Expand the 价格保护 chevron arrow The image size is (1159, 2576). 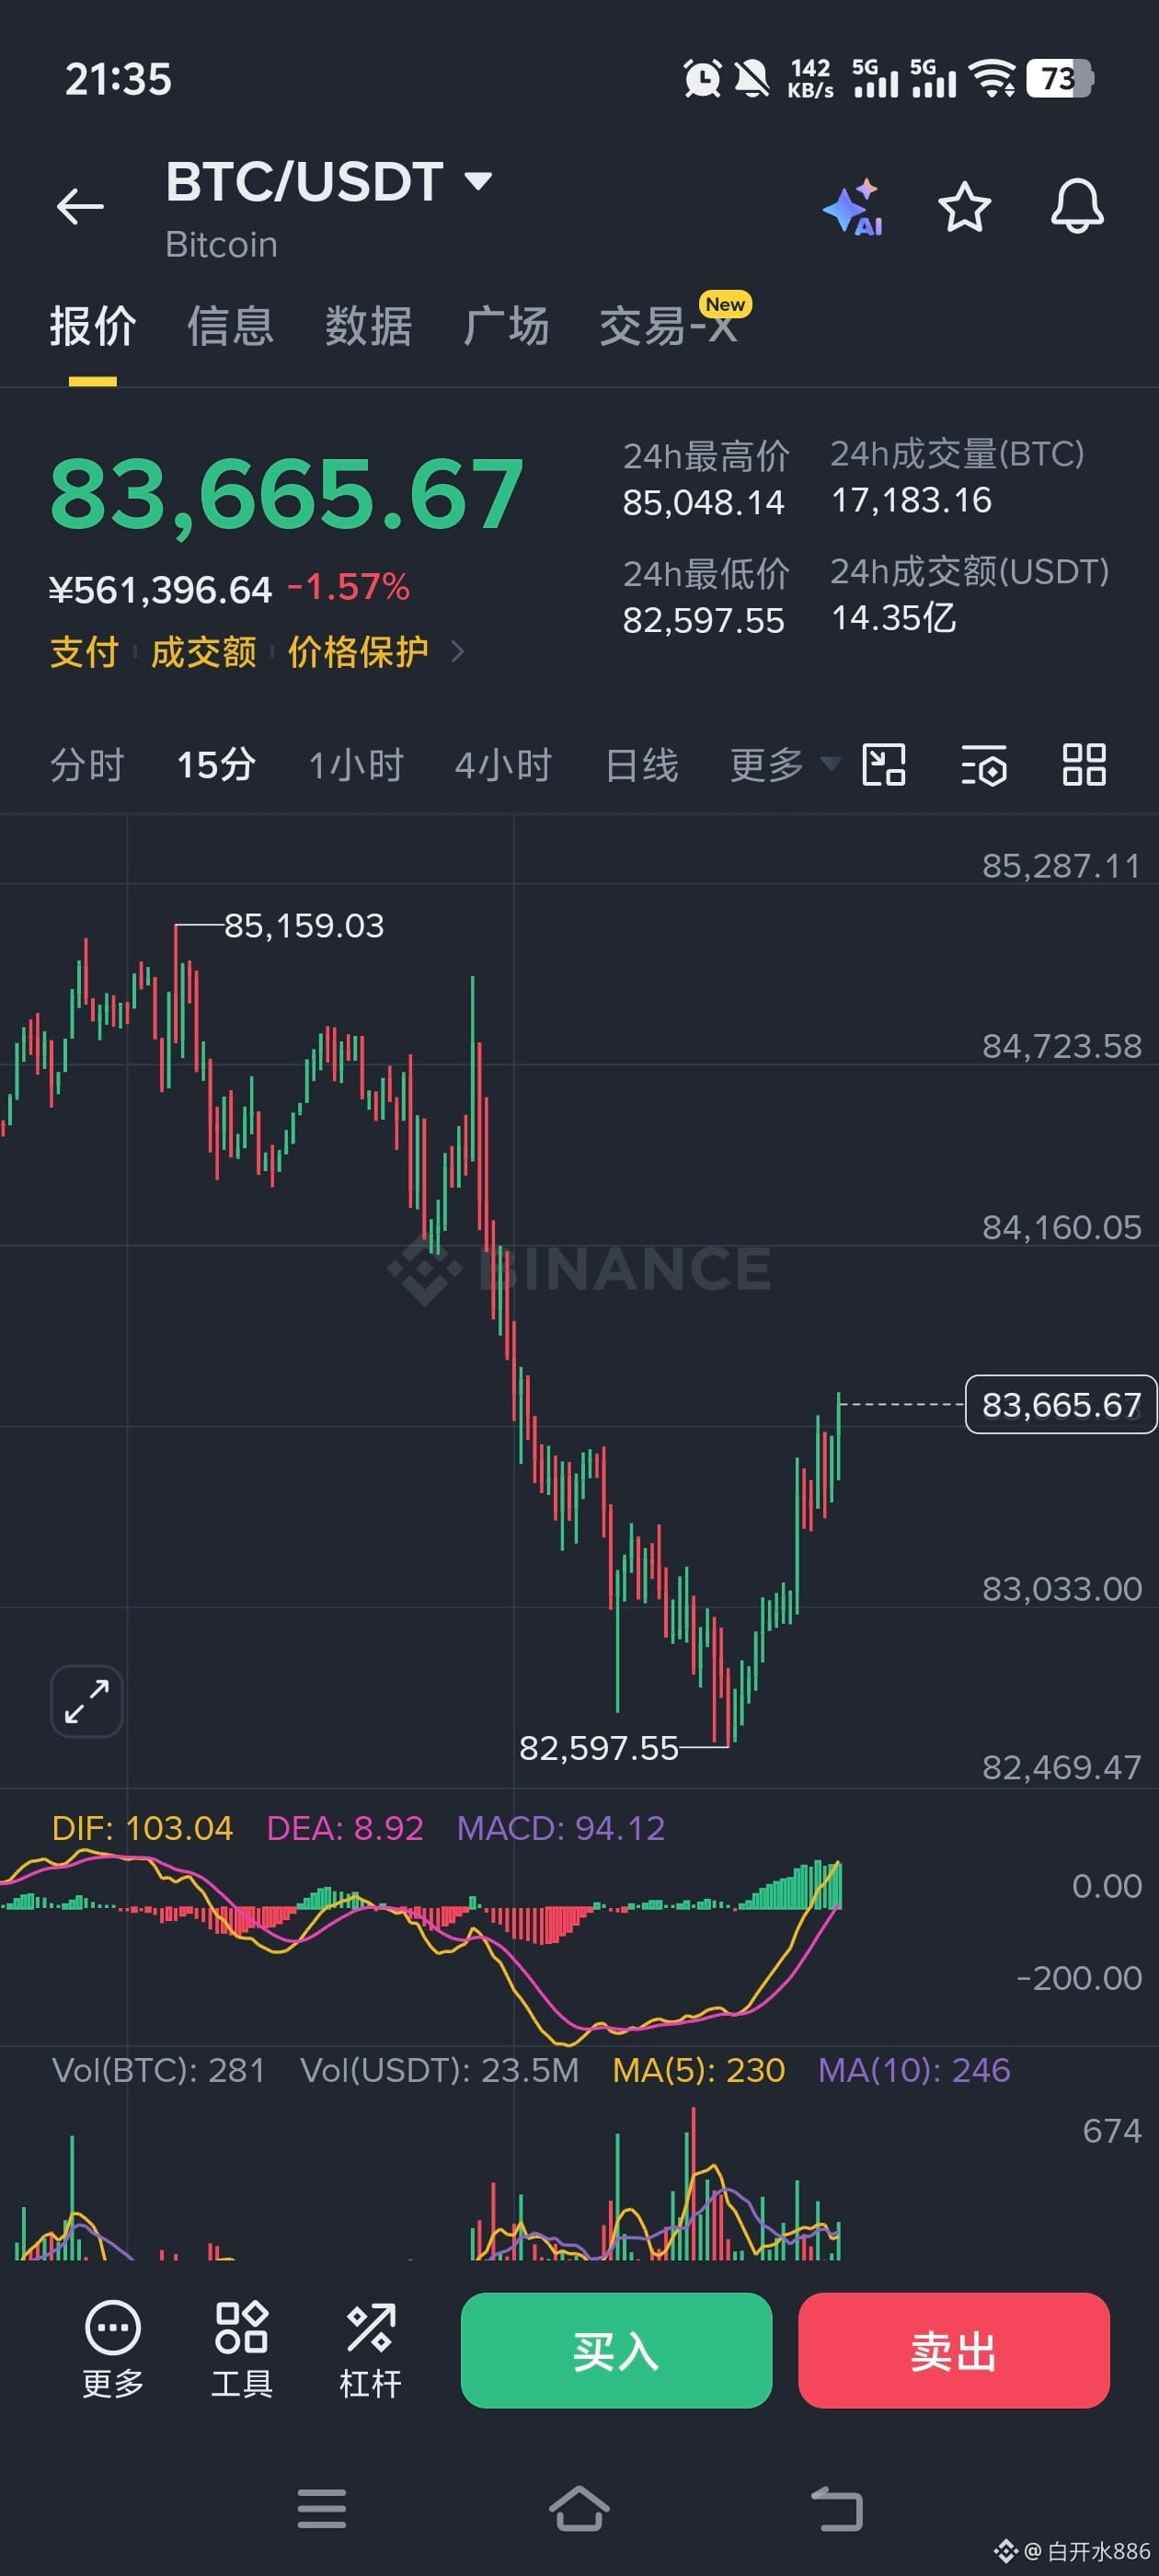pyautogui.click(x=458, y=652)
